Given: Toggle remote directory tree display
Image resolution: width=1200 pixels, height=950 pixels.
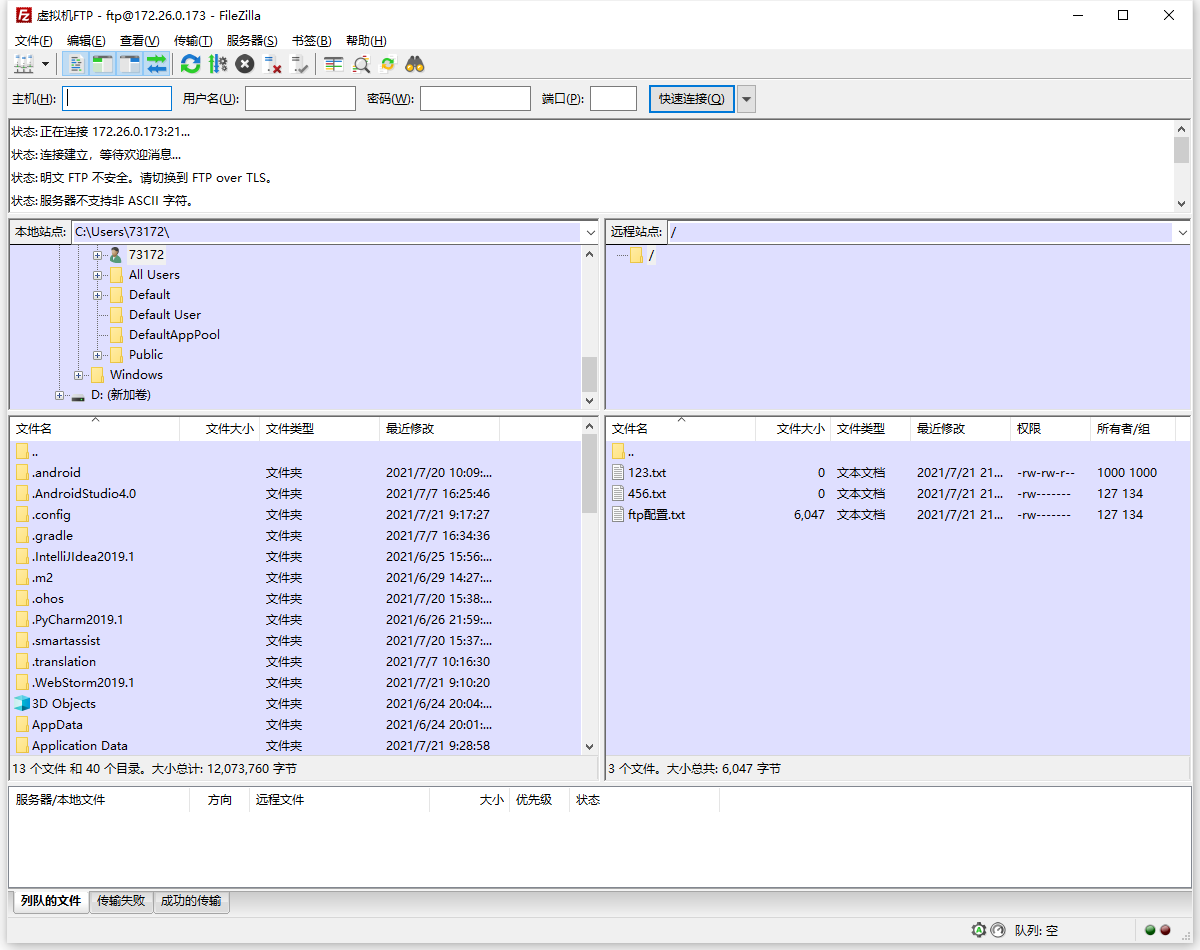Looking at the screenshot, I should (x=129, y=64).
